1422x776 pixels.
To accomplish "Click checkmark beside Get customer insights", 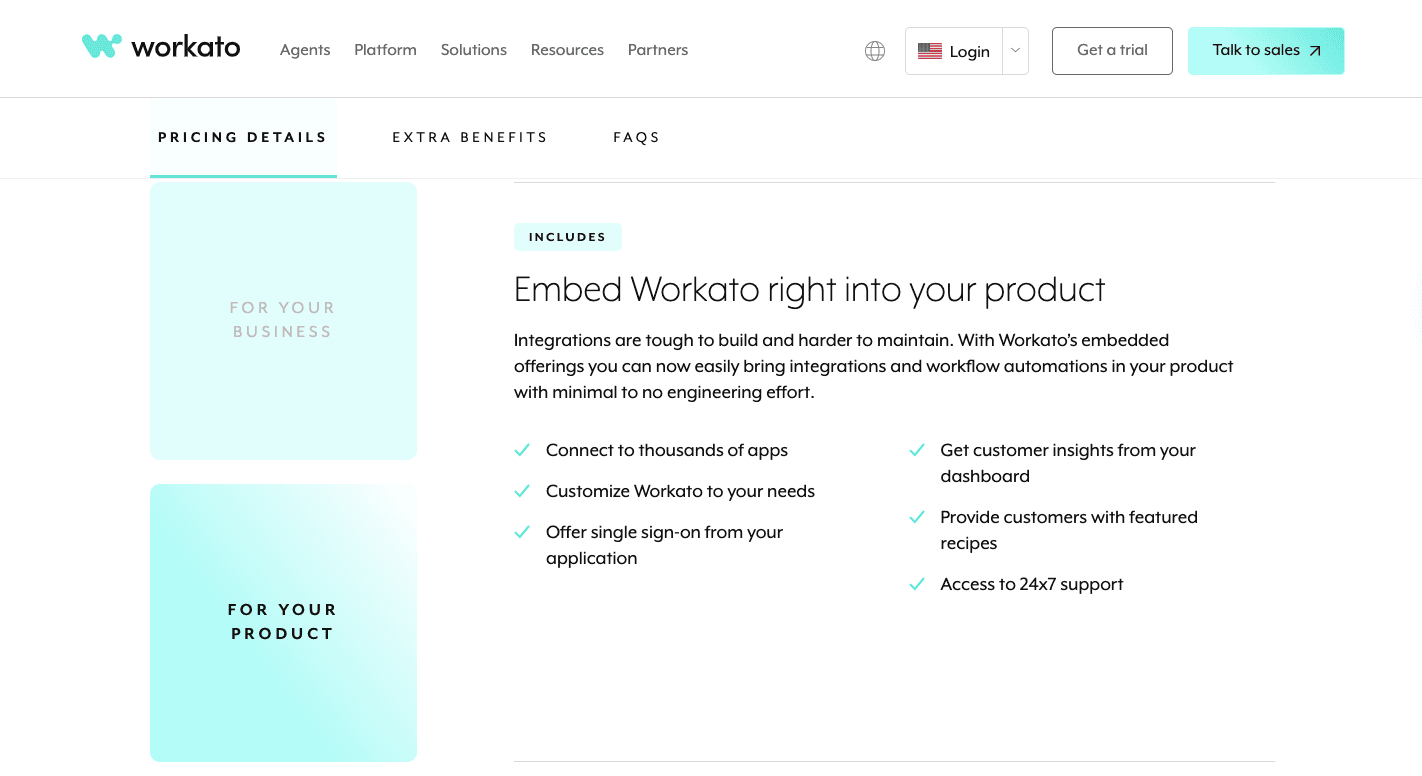I will [917, 451].
